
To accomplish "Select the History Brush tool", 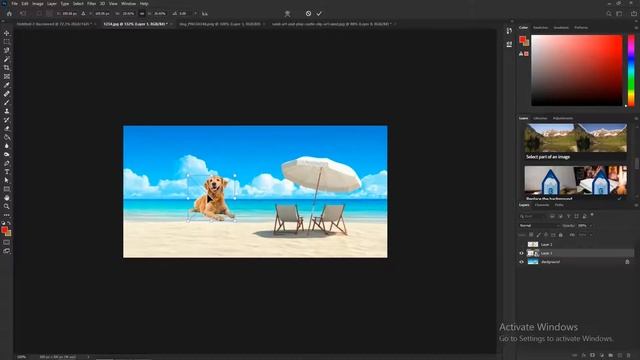I will tap(7, 120).
